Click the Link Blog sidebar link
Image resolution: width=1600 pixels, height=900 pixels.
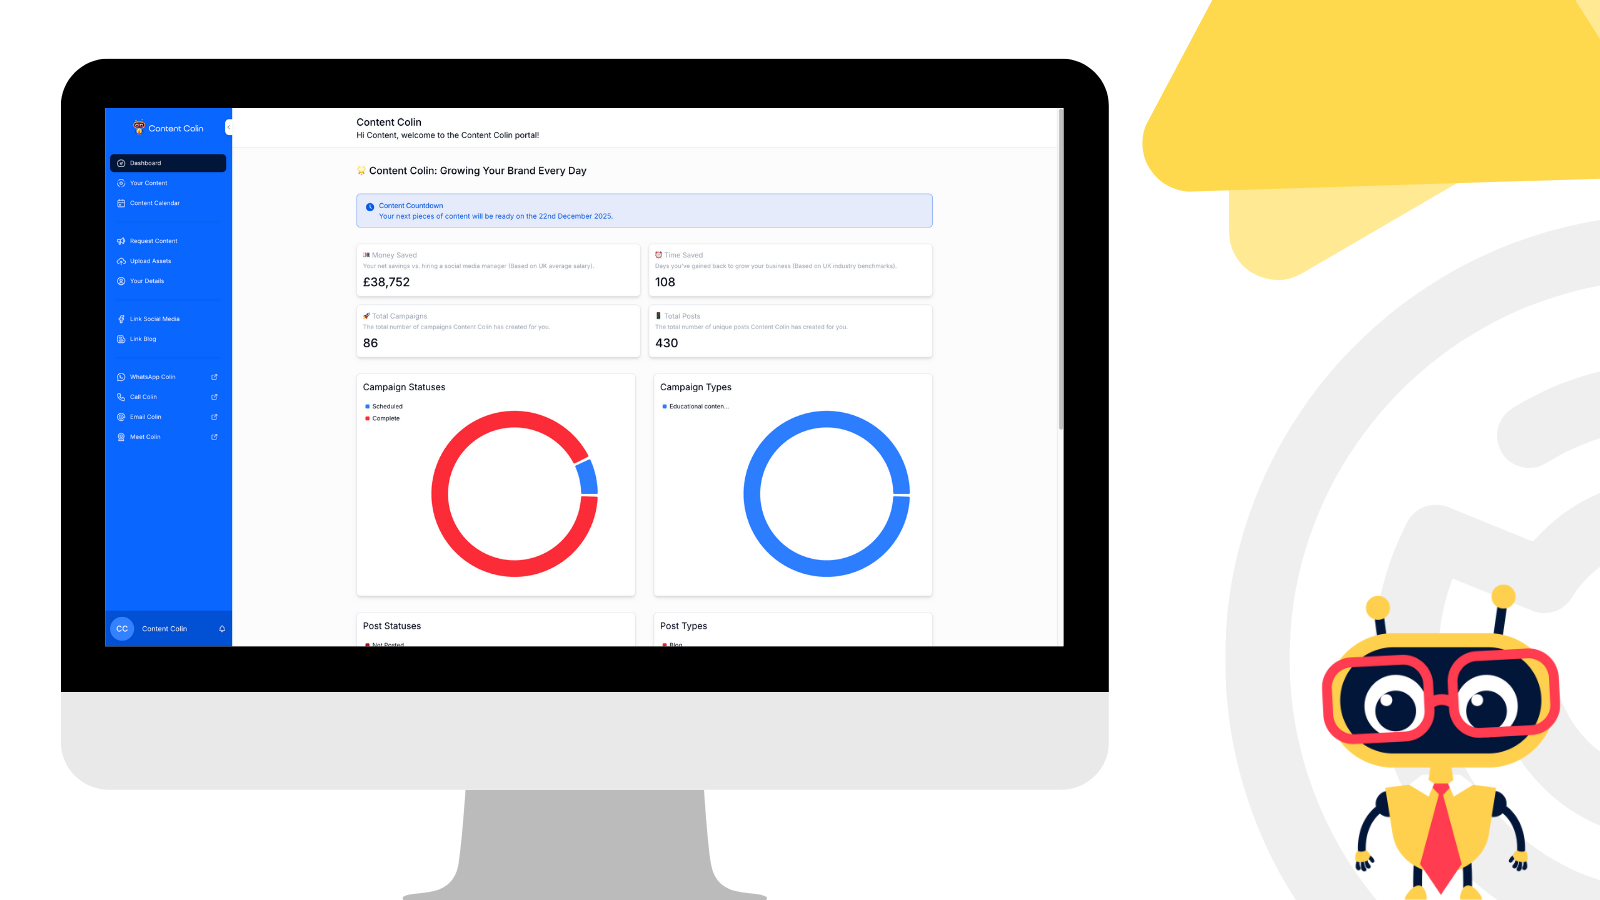(x=168, y=339)
